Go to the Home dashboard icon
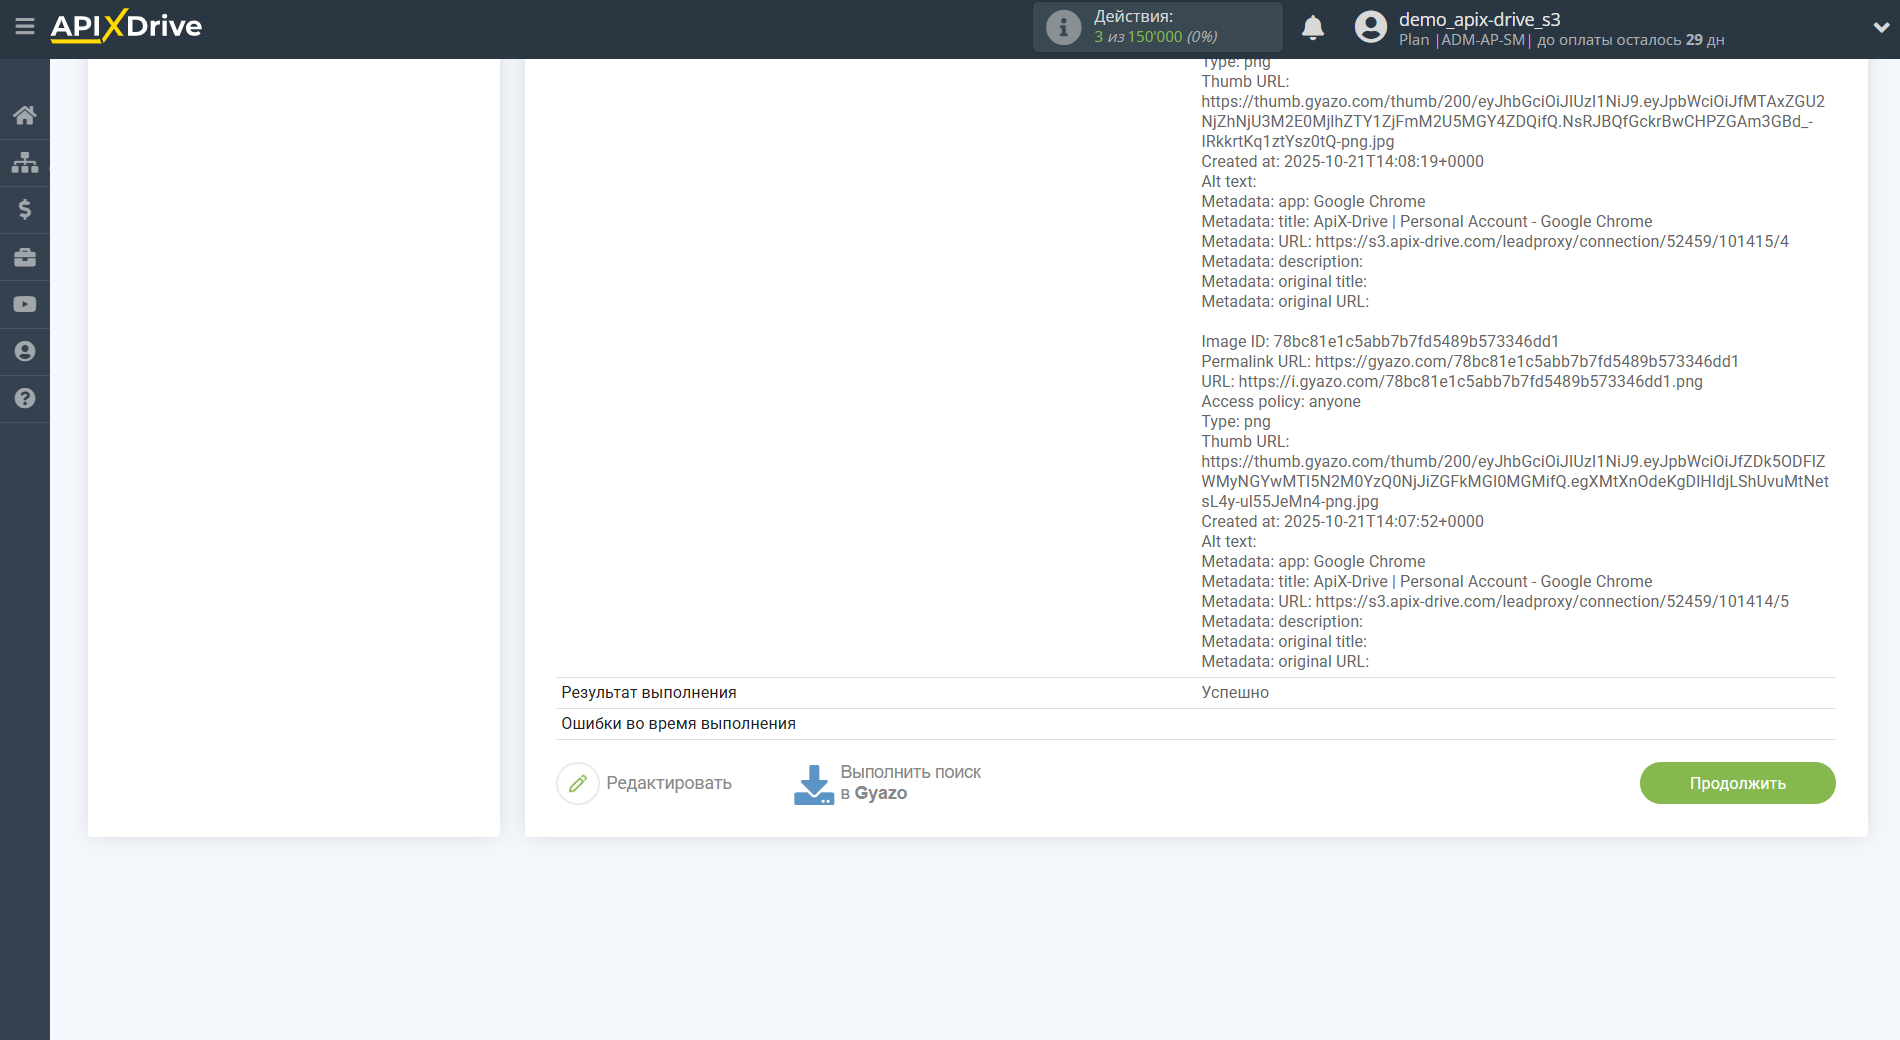Viewport: 1900px width, 1040px height. click(x=25, y=115)
